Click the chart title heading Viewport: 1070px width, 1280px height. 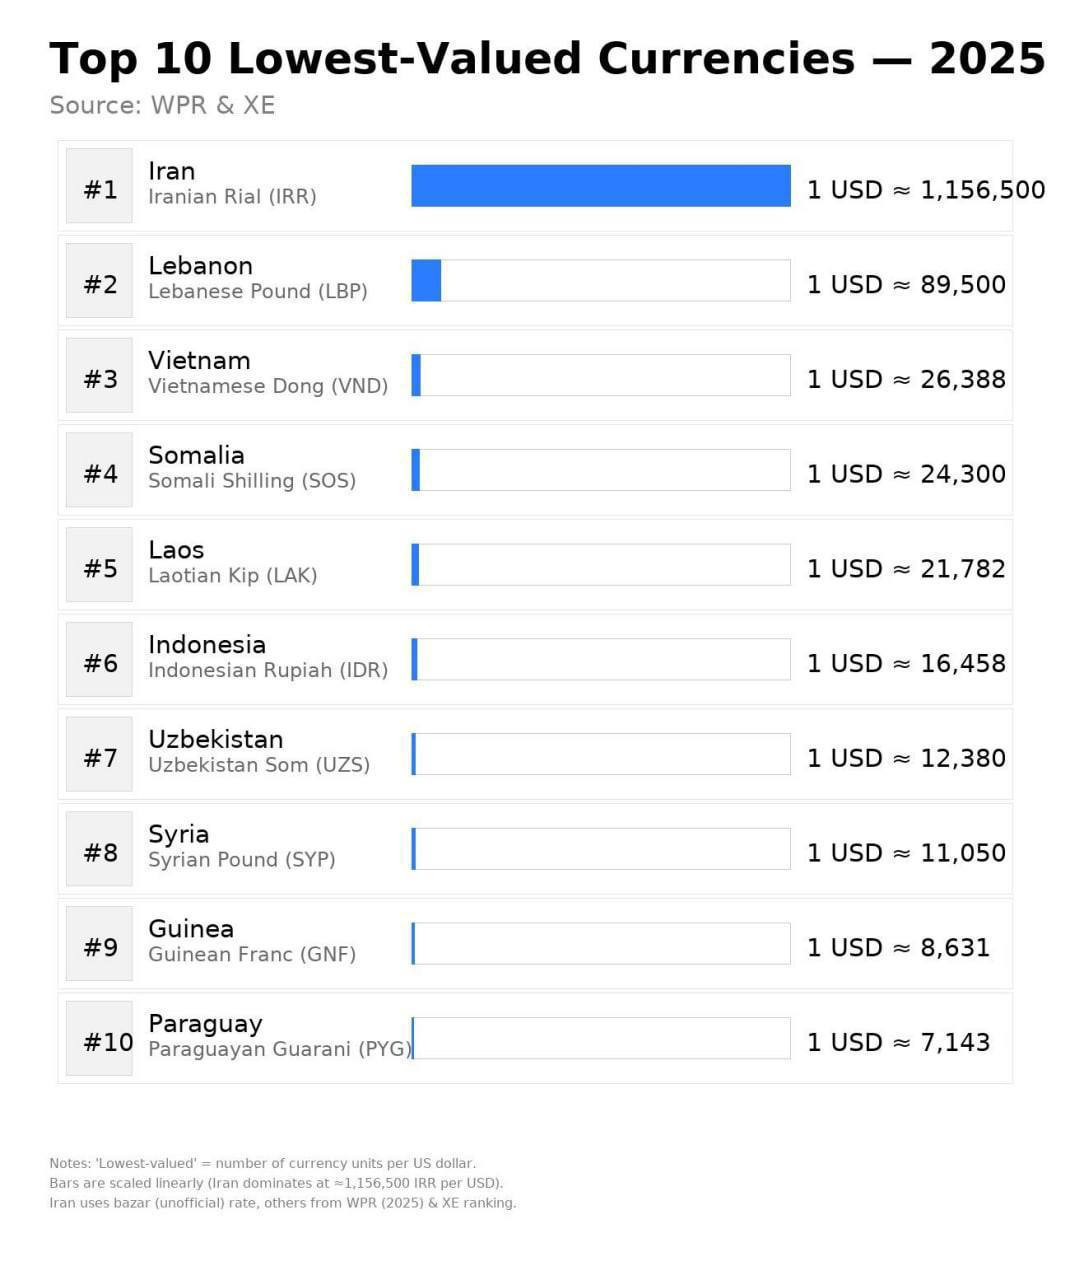(546, 58)
